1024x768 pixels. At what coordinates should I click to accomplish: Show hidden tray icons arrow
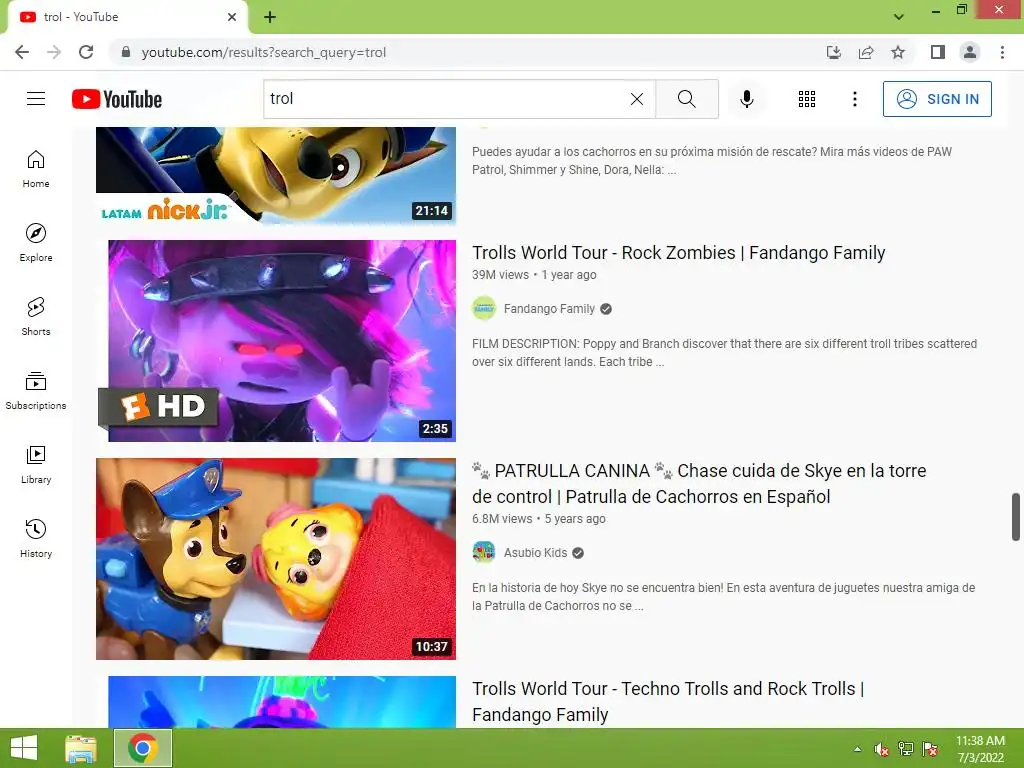tap(857, 749)
